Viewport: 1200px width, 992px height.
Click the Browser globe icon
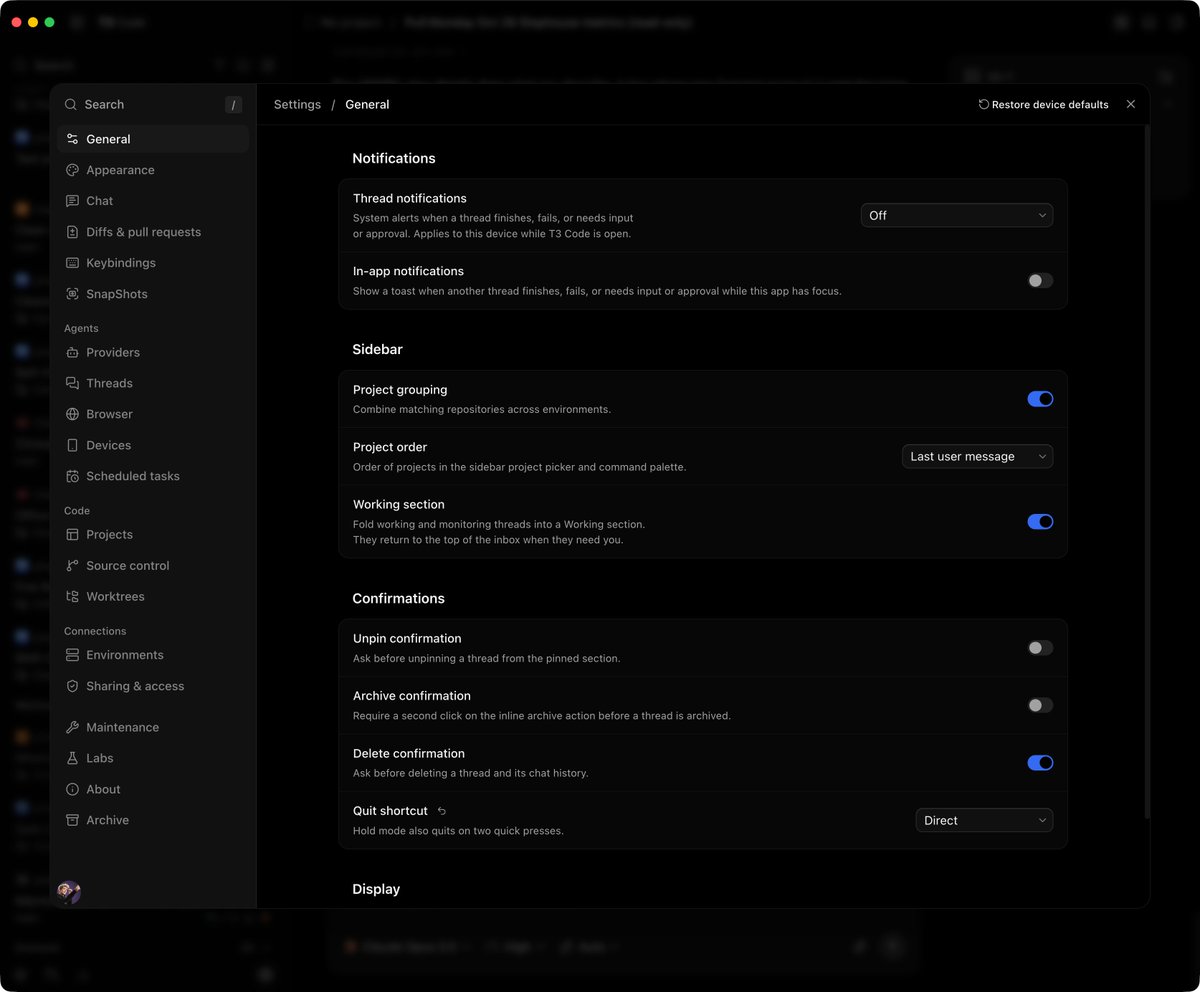[x=72, y=414]
